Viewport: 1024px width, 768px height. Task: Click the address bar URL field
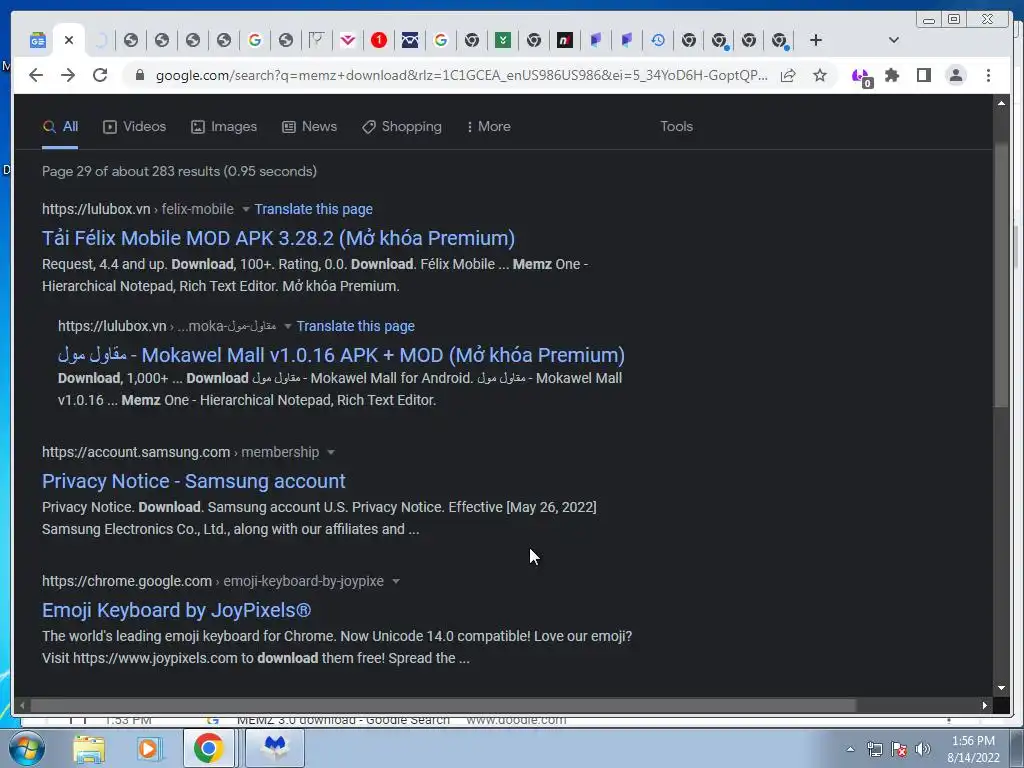pyautogui.click(x=461, y=75)
